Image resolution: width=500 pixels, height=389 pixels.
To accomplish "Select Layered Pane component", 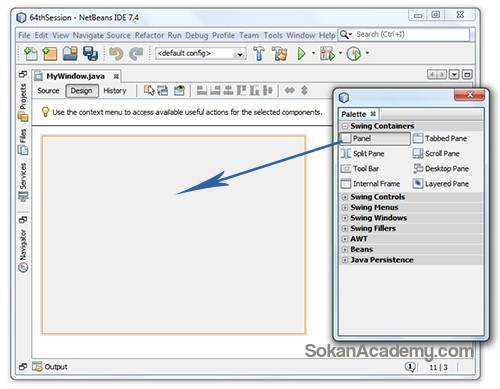I will coord(441,184).
